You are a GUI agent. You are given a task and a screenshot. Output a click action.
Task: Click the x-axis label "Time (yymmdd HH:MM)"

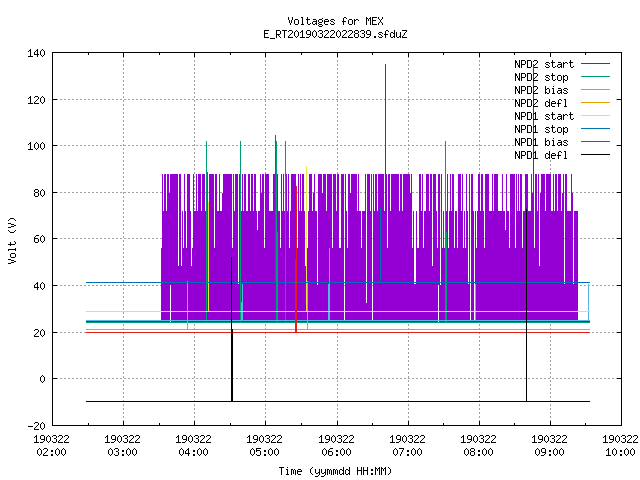[335, 471]
